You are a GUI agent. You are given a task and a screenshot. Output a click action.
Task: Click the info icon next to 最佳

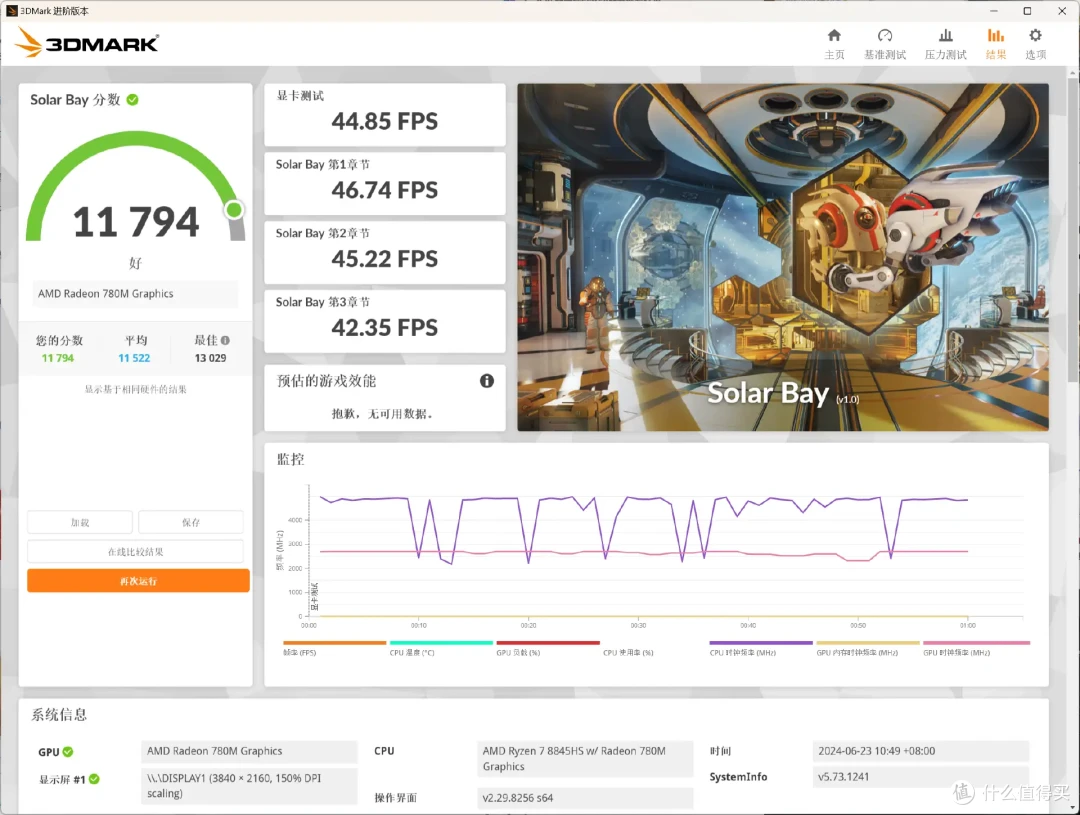225,340
